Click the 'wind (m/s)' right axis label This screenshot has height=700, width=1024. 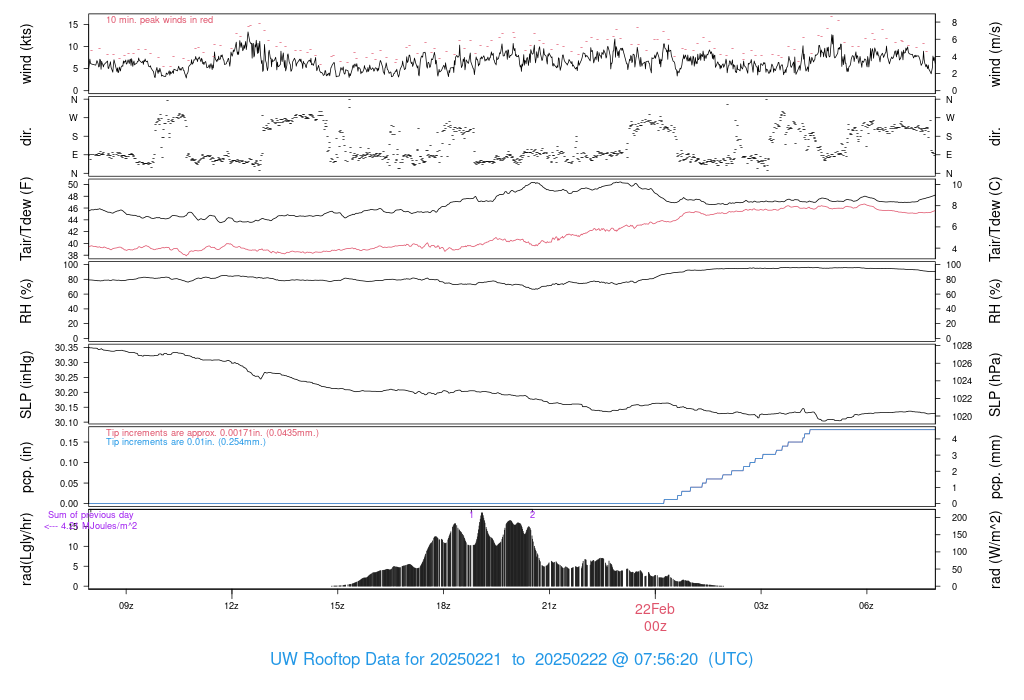[x=995, y=54]
